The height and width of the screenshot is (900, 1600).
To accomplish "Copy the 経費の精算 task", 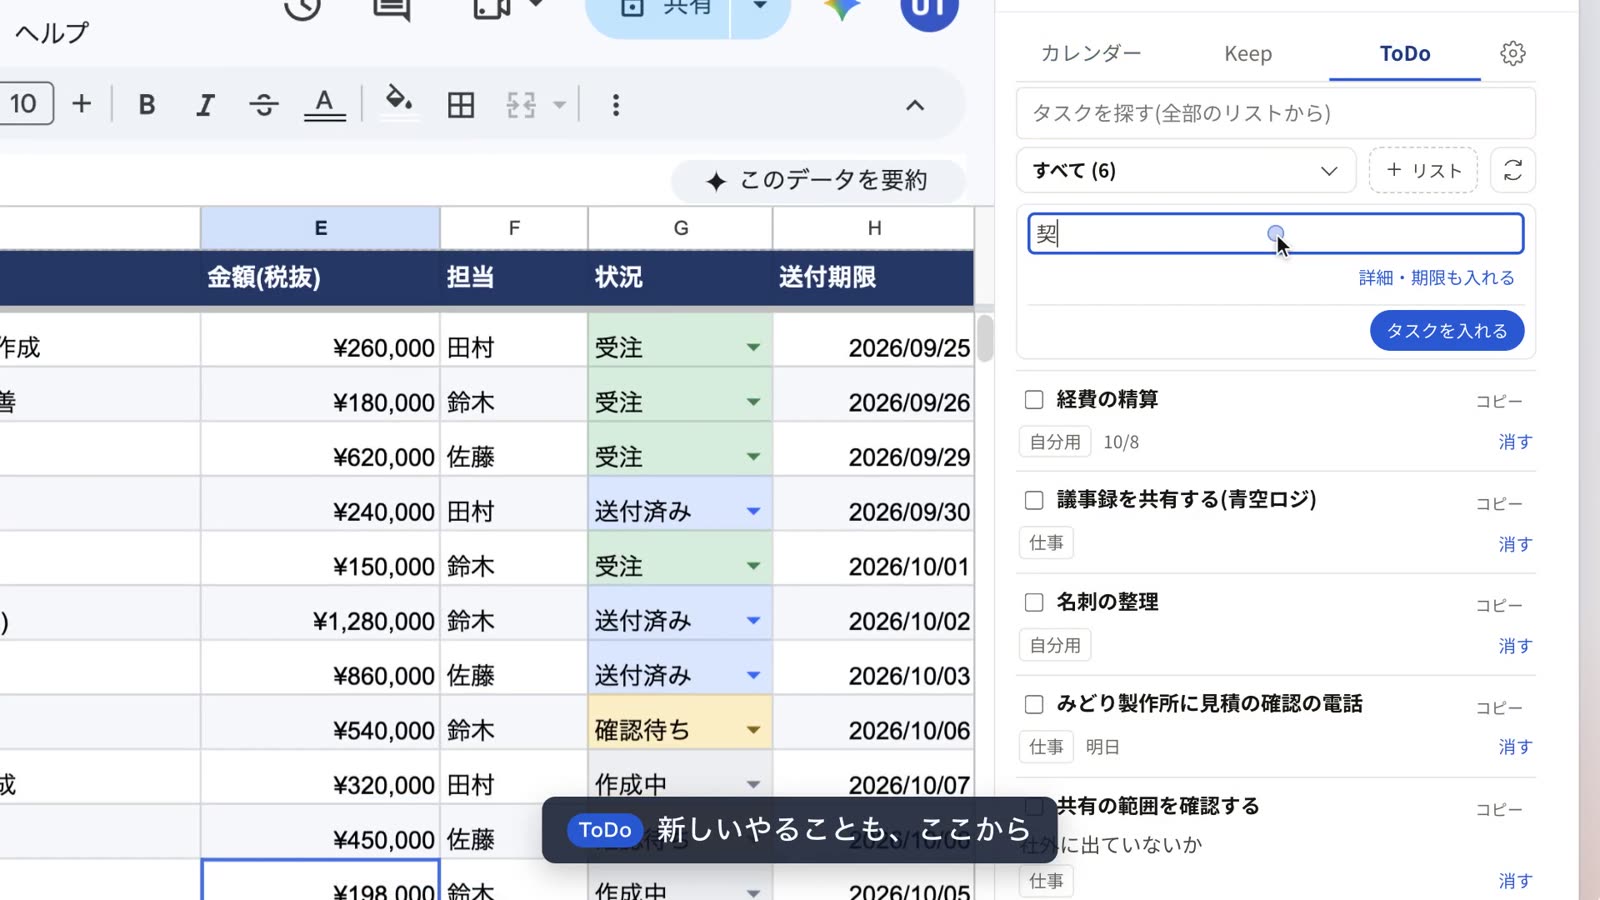I will [1499, 402].
